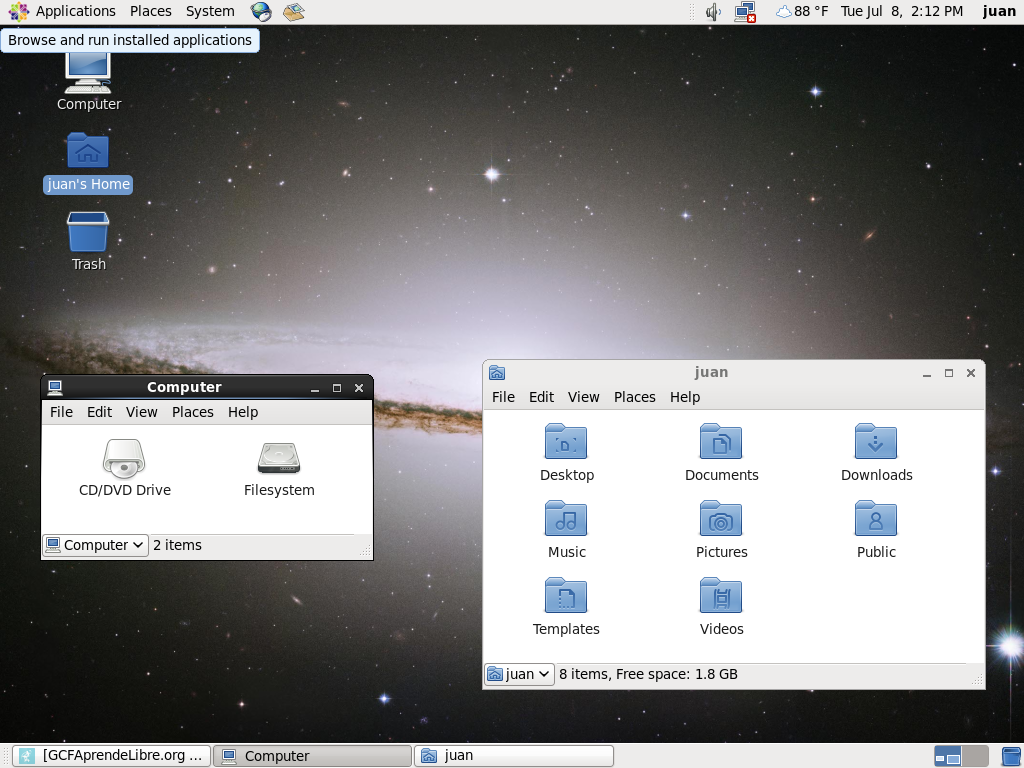Click the volume speaker icon in panel
The height and width of the screenshot is (768, 1024).
point(713,12)
